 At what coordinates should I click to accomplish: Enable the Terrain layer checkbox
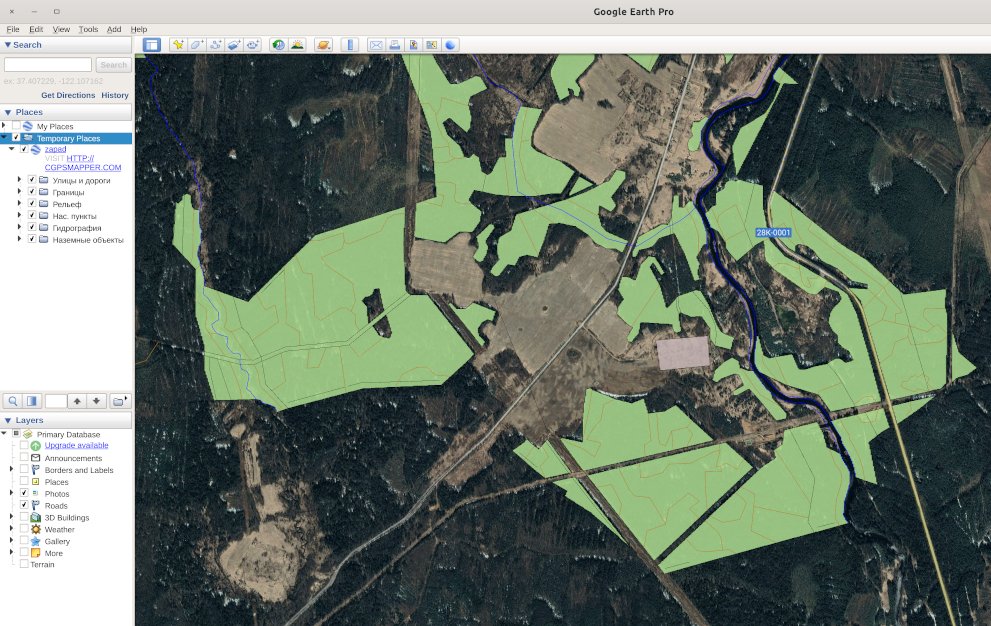coord(24,564)
